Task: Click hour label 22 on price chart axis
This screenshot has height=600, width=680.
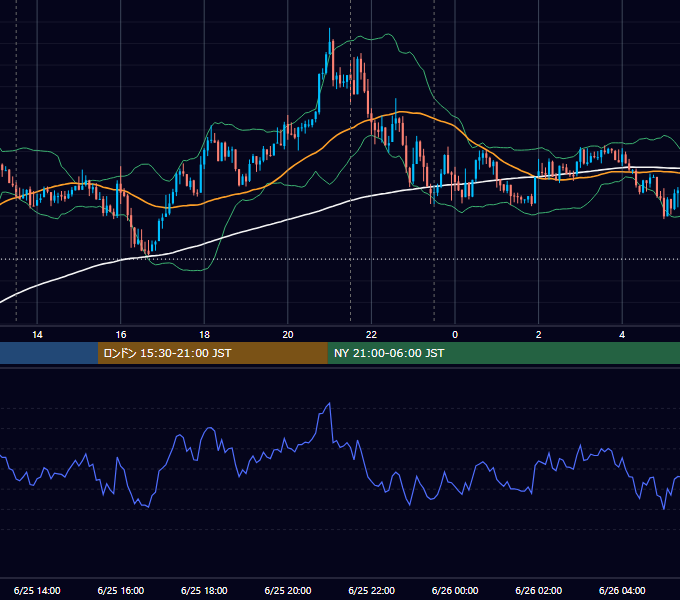Action: point(371,335)
